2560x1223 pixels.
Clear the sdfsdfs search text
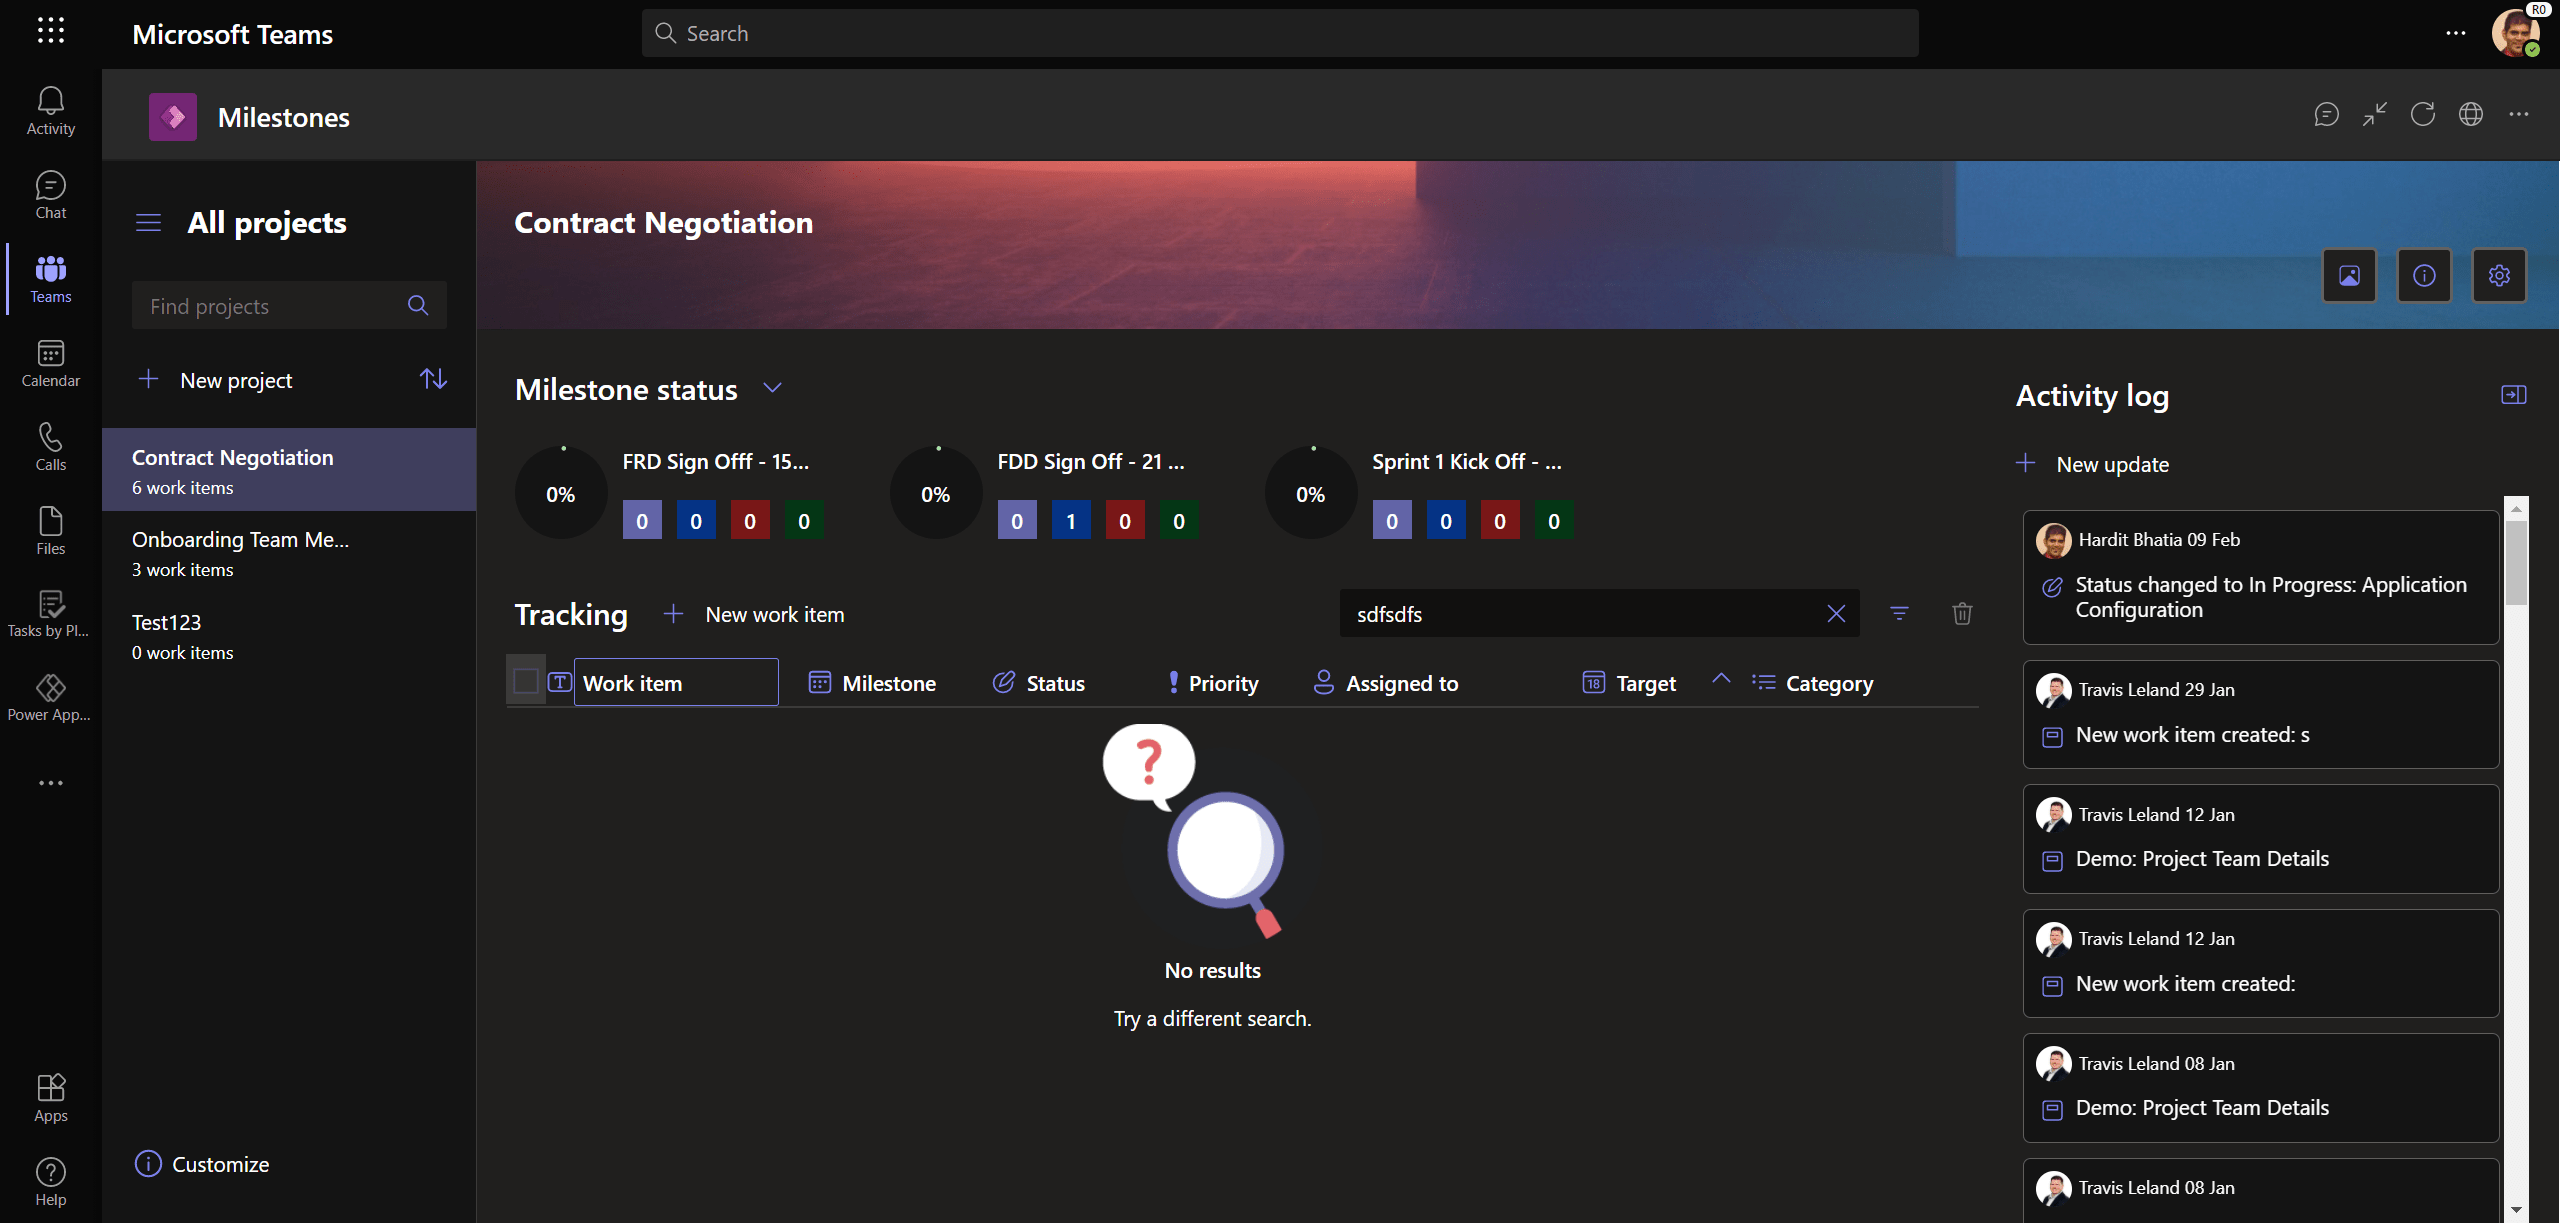[1835, 613]
